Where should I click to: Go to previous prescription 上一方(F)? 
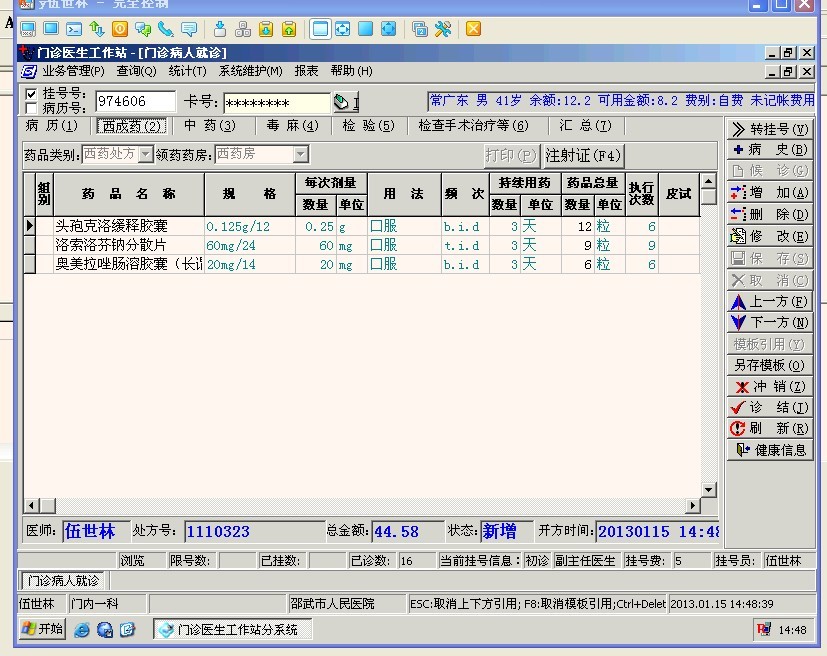(x=770, y=302)
